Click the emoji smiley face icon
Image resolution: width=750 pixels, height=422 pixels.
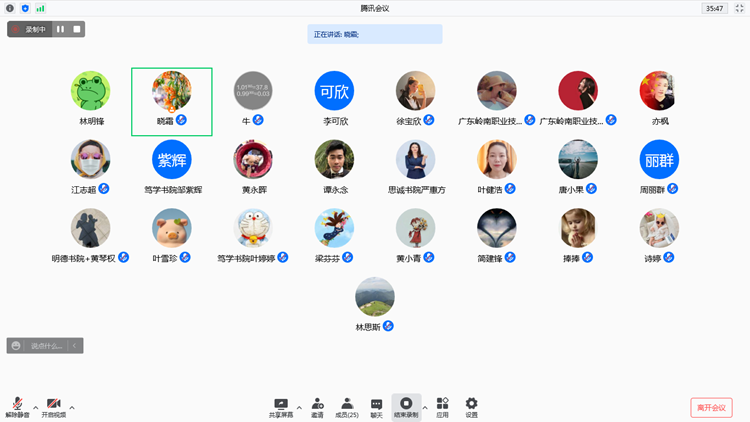click(16, 346)
